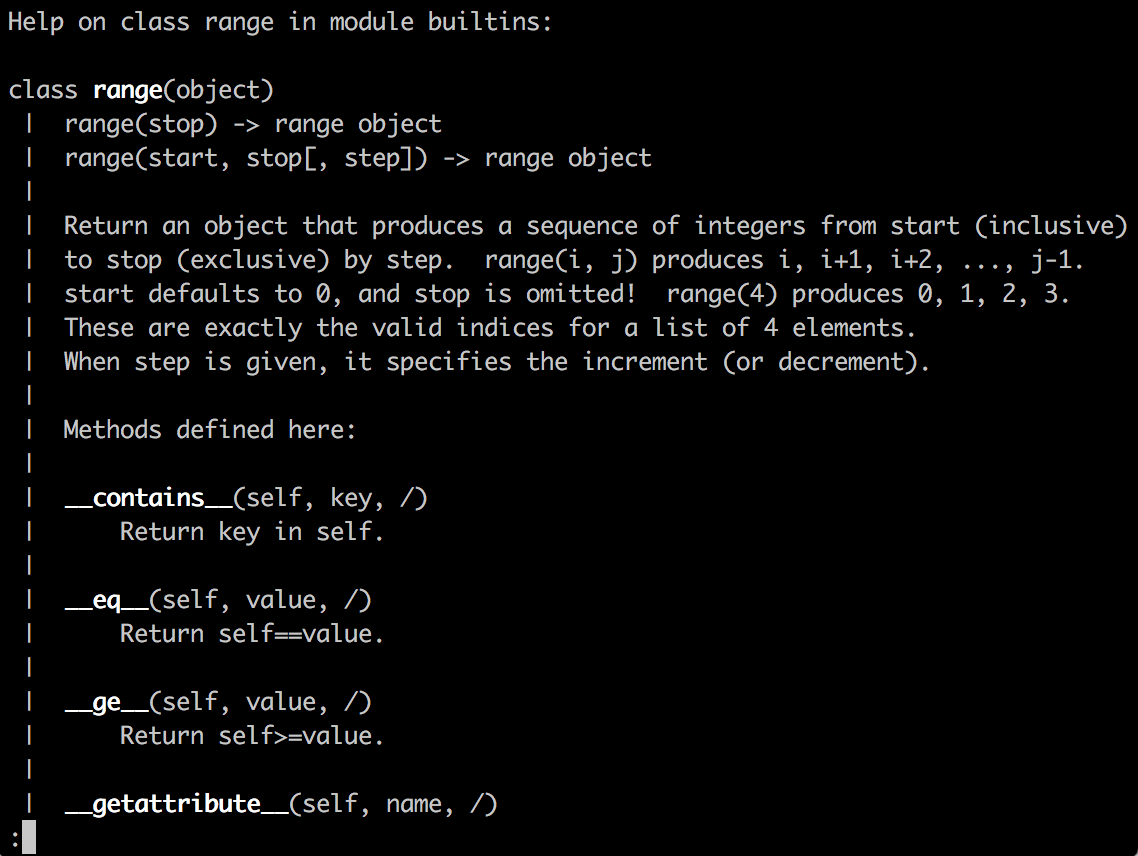1138x856 pixels.
Task: Click the 'range(stop) -> range object' signature
Action: coord(252,124)
